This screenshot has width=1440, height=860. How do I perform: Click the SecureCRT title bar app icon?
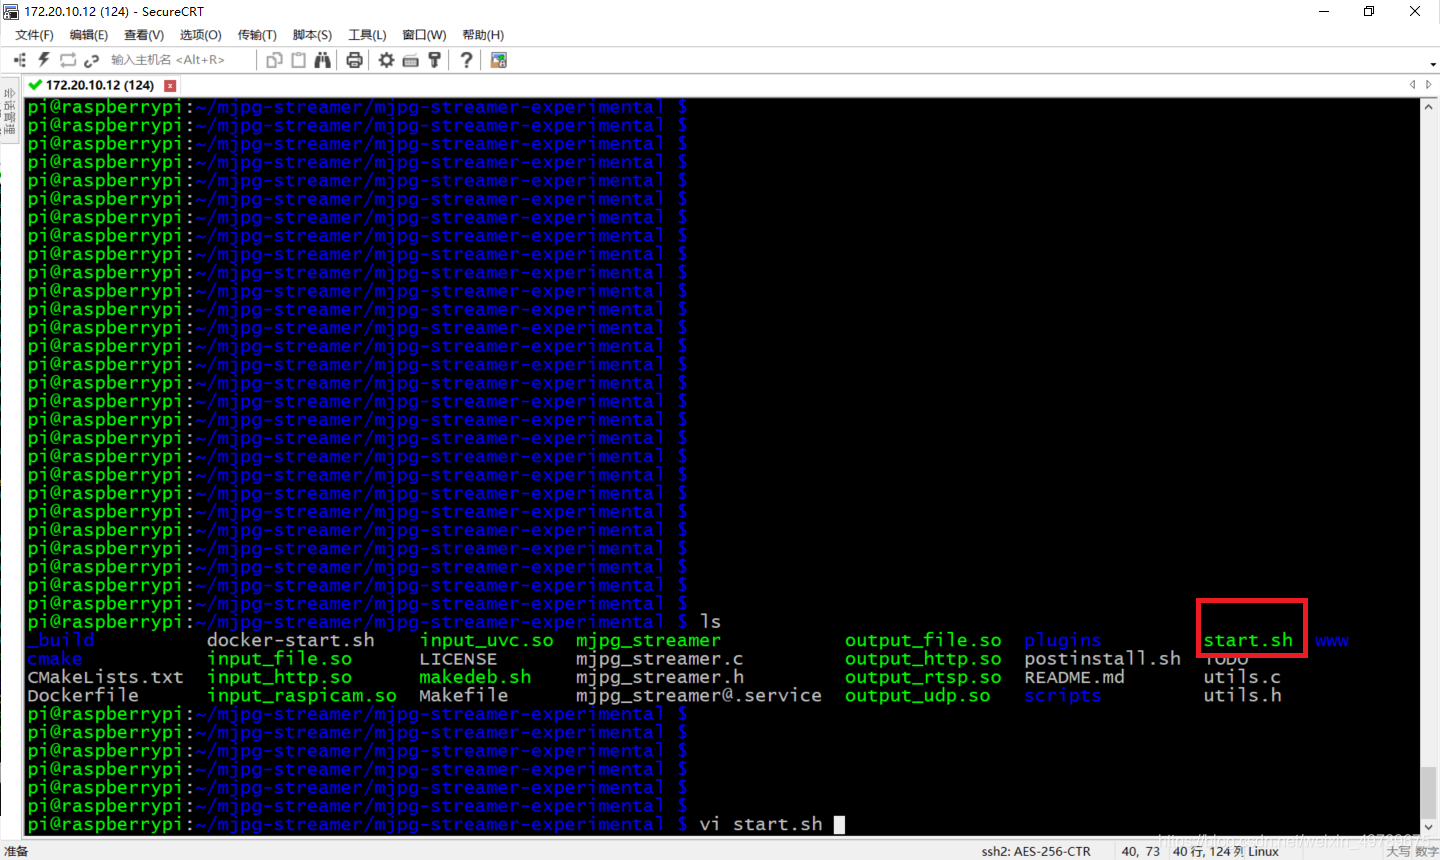[x=11, y=11]
